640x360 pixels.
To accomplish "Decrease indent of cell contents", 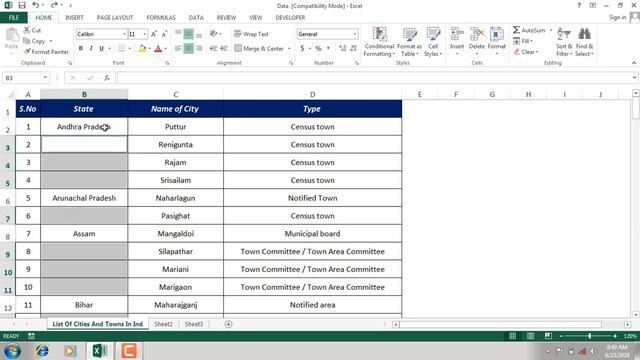I will point(213,49).
